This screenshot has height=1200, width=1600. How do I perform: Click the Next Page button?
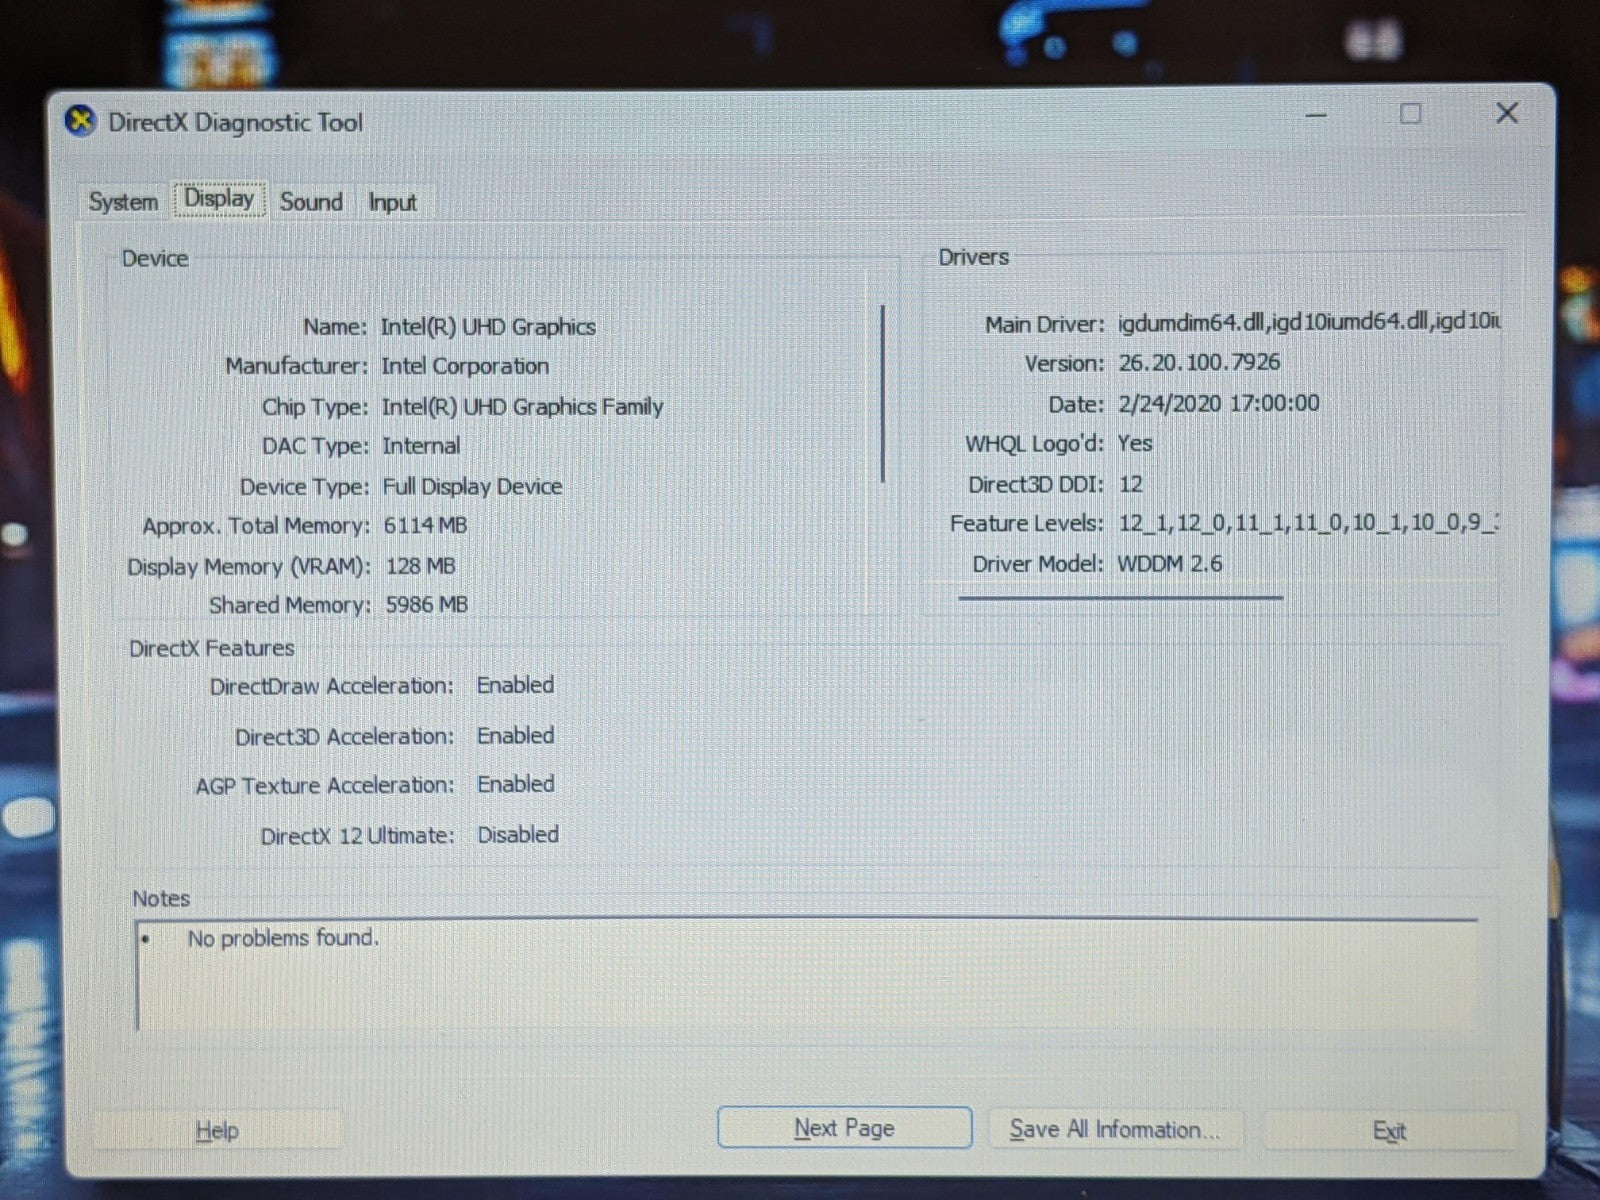pos(844,1128)
